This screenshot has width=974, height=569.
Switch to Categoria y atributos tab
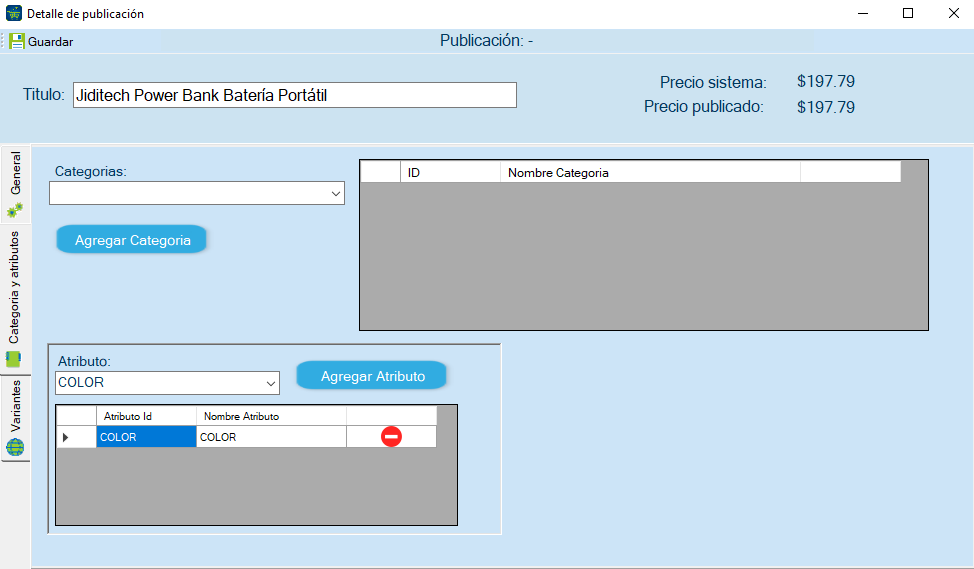(15, 298)
